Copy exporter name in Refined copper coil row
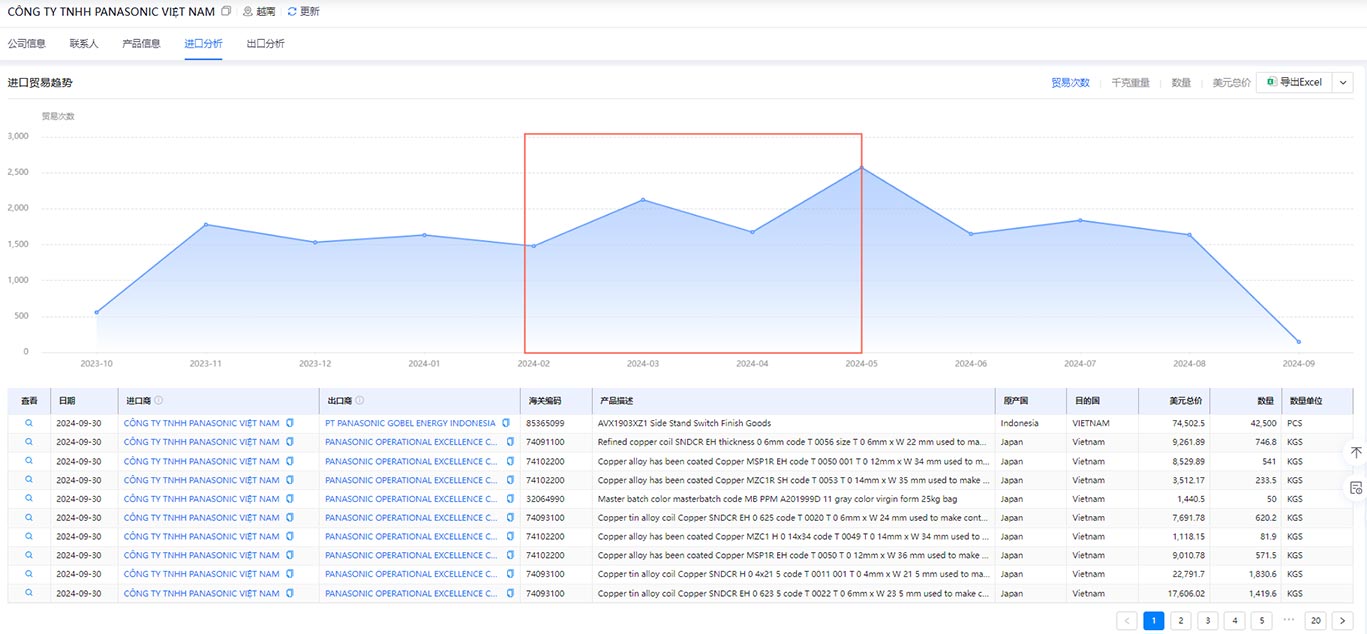Screen dimensions: 1367x634 click(509, 442)
